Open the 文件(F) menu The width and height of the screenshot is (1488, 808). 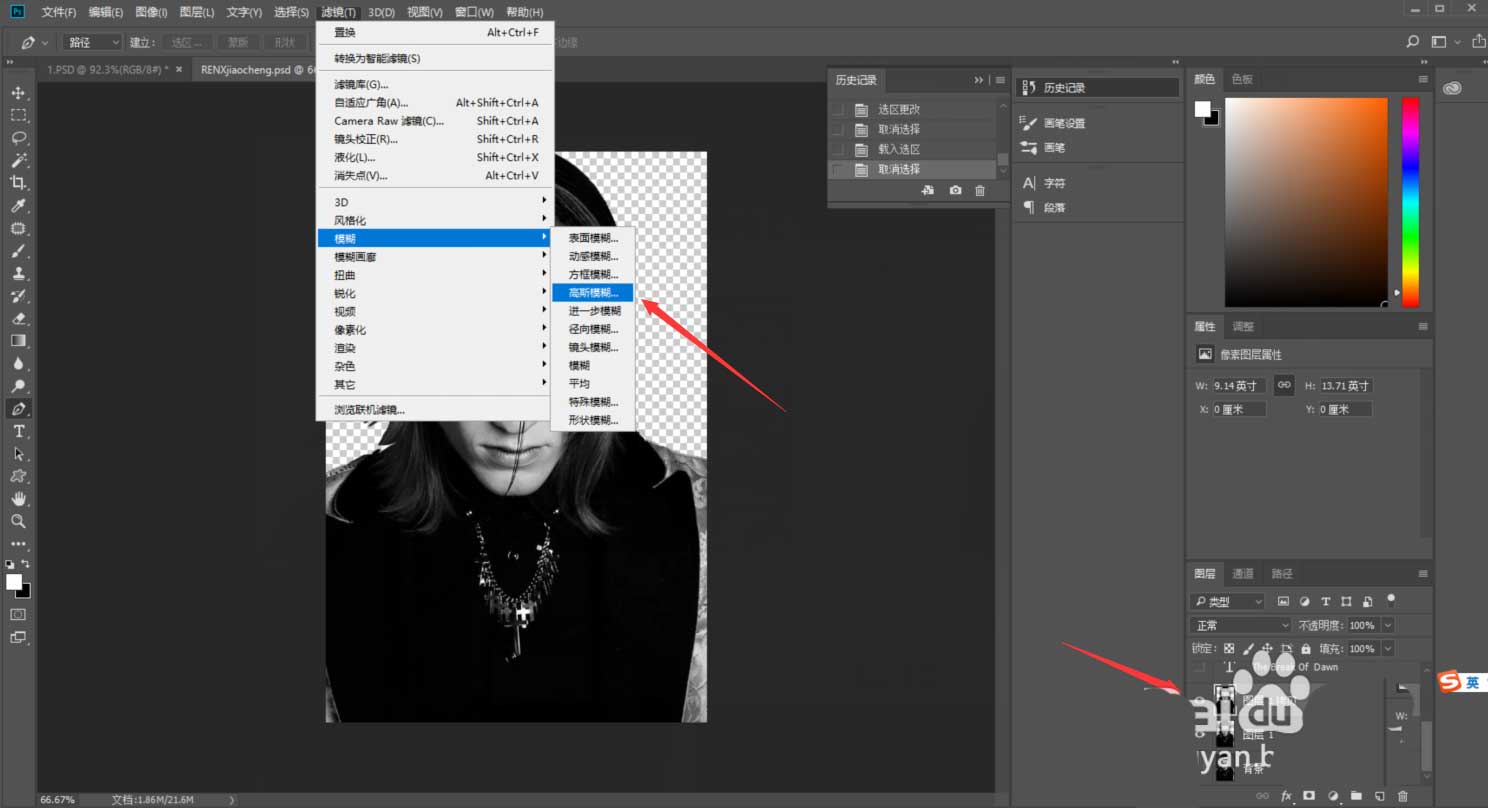pyautogui.click(x=59, y=12)
